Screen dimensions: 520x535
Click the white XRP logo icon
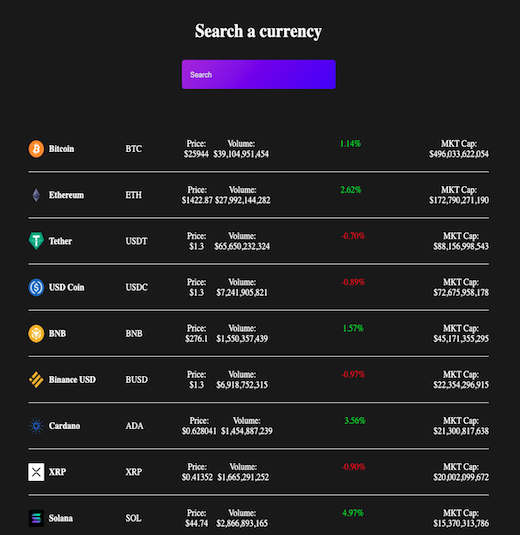point(36,472)
